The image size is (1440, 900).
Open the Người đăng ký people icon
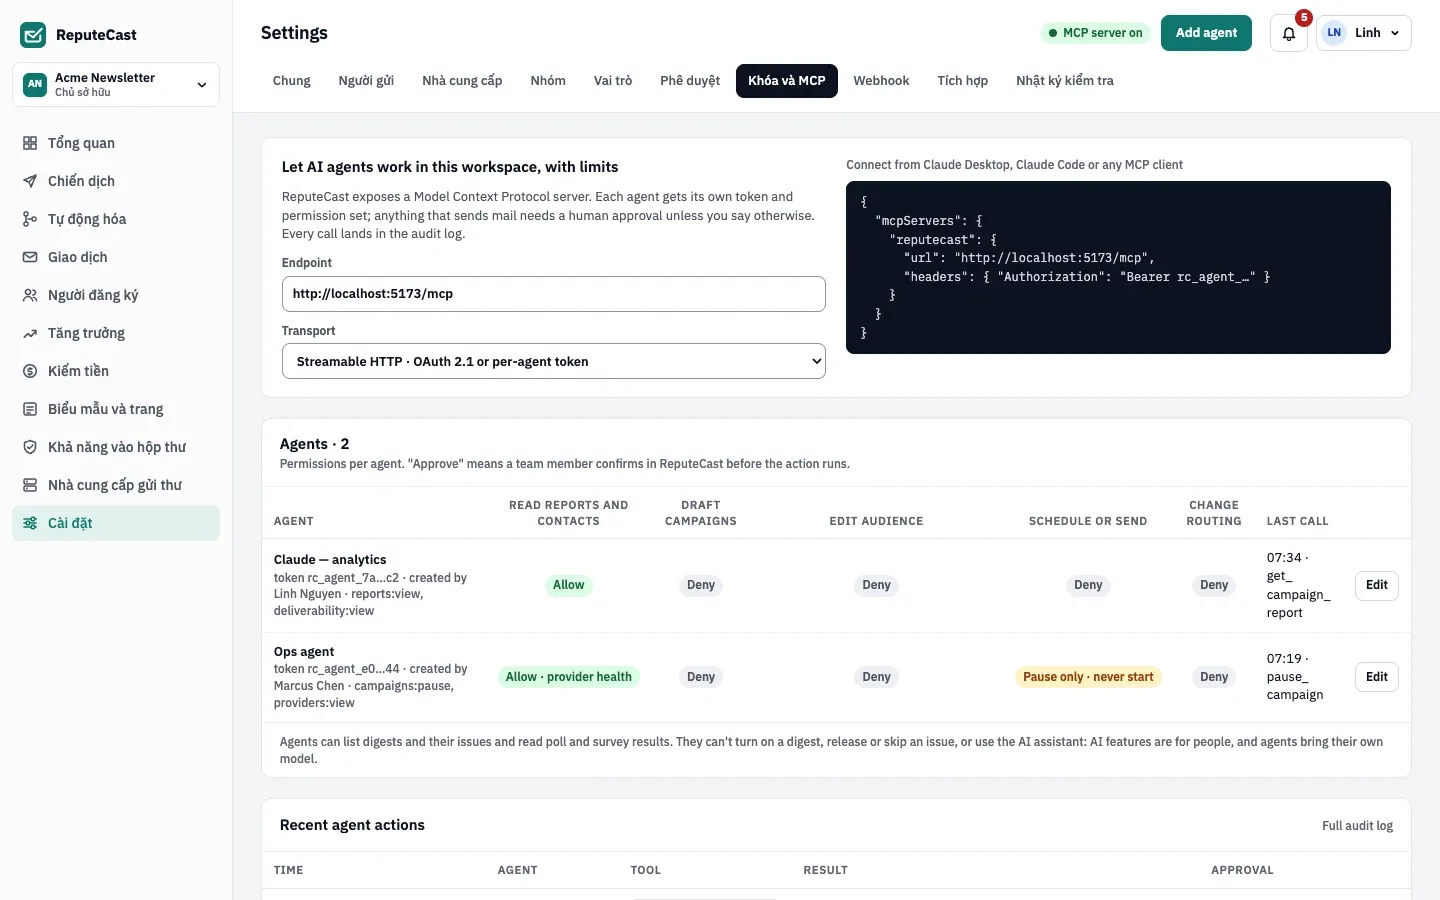click(x=30, y=295)
